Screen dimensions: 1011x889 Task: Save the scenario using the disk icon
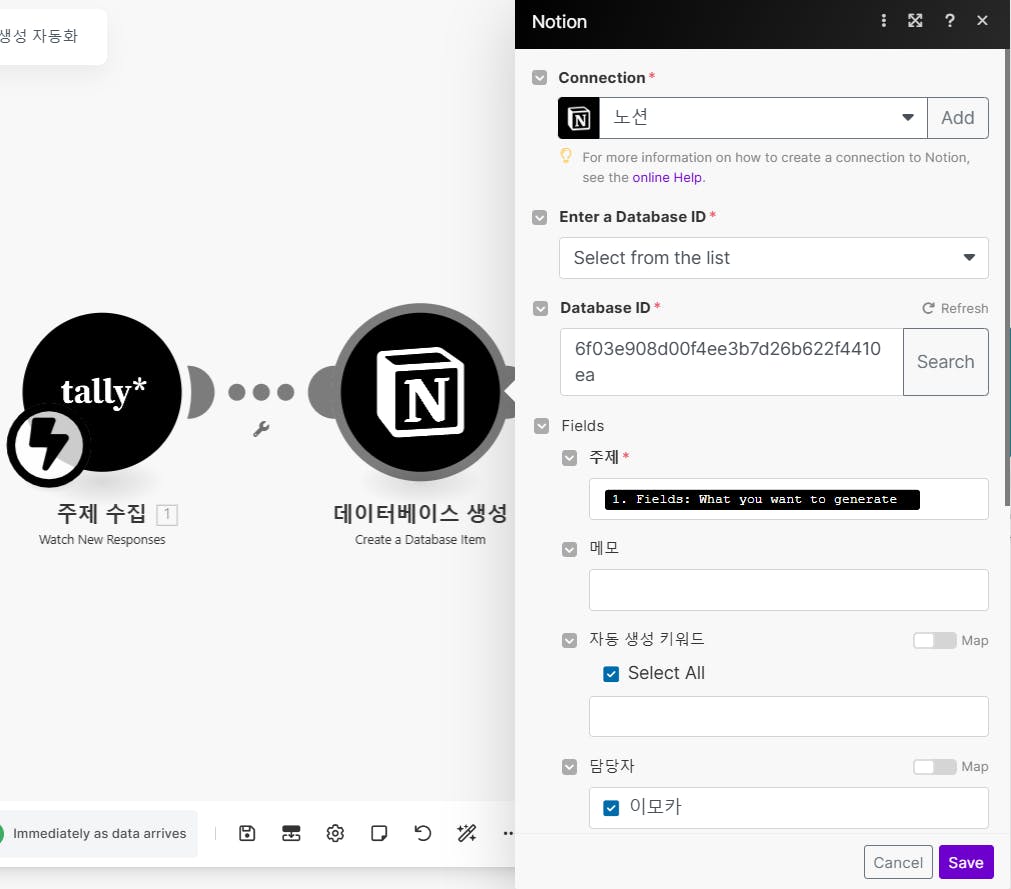247,833
